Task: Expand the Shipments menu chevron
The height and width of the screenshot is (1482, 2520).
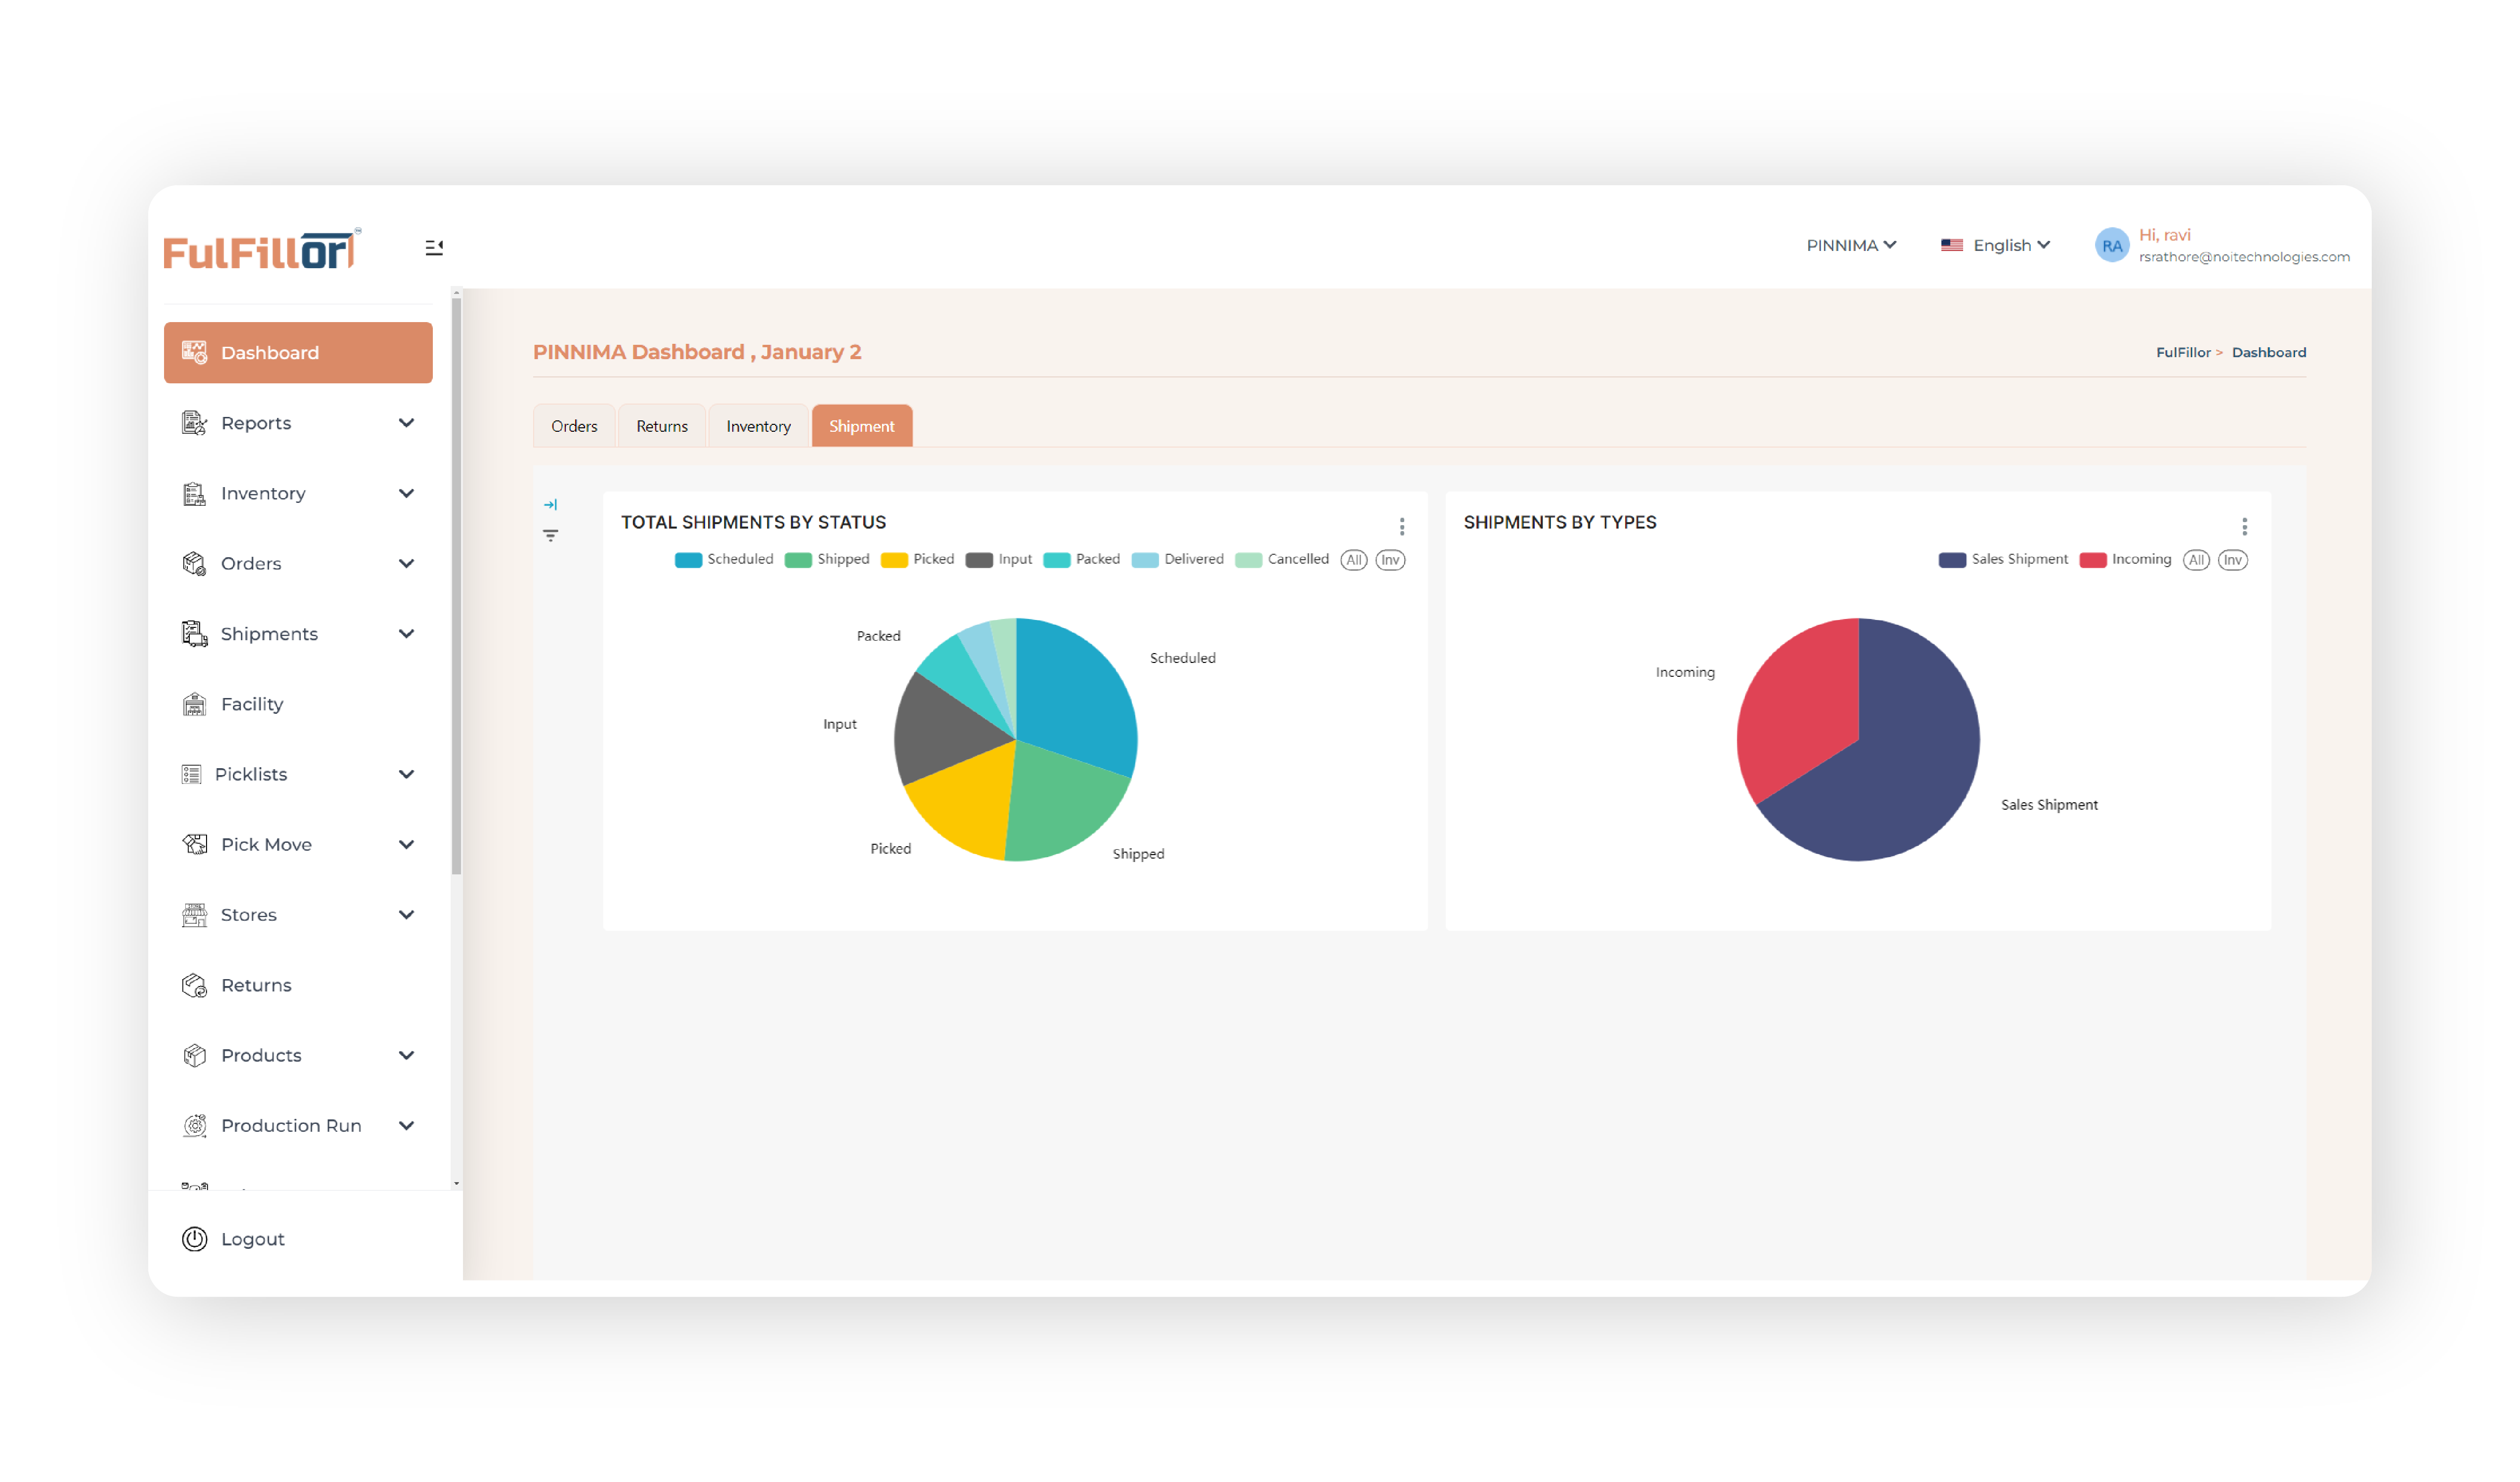Action: [x=406, y=633]
